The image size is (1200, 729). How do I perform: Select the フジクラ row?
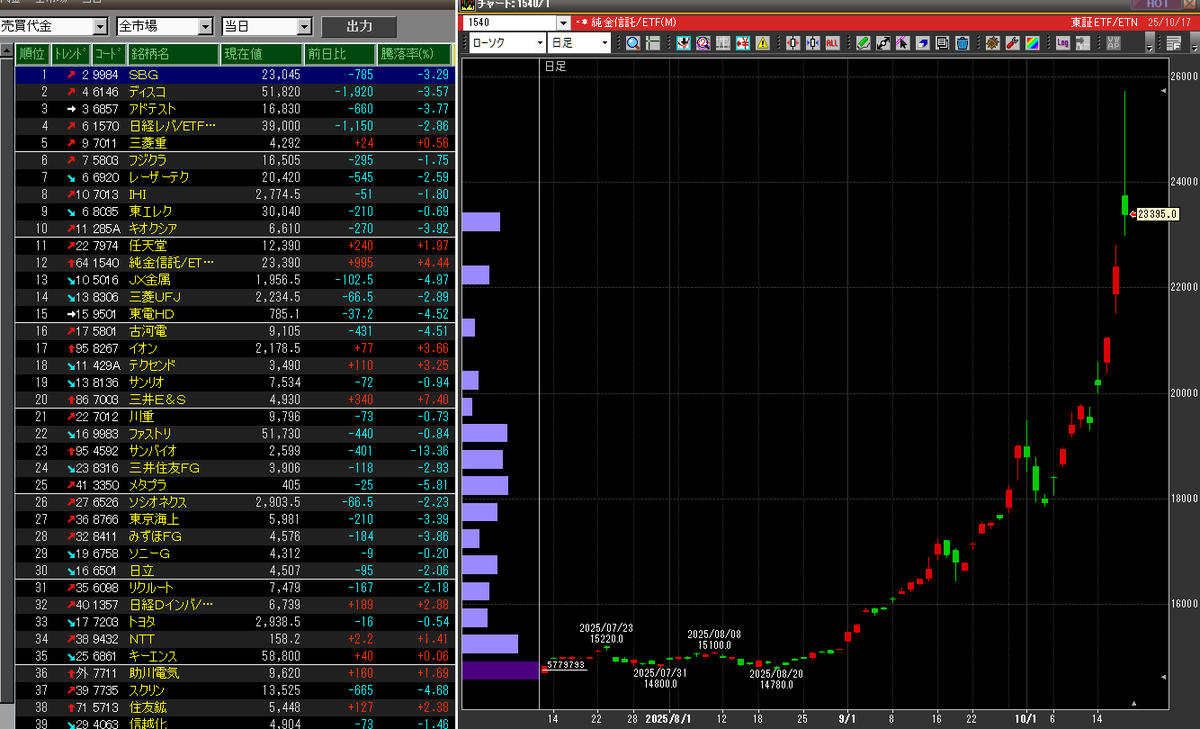234,160
